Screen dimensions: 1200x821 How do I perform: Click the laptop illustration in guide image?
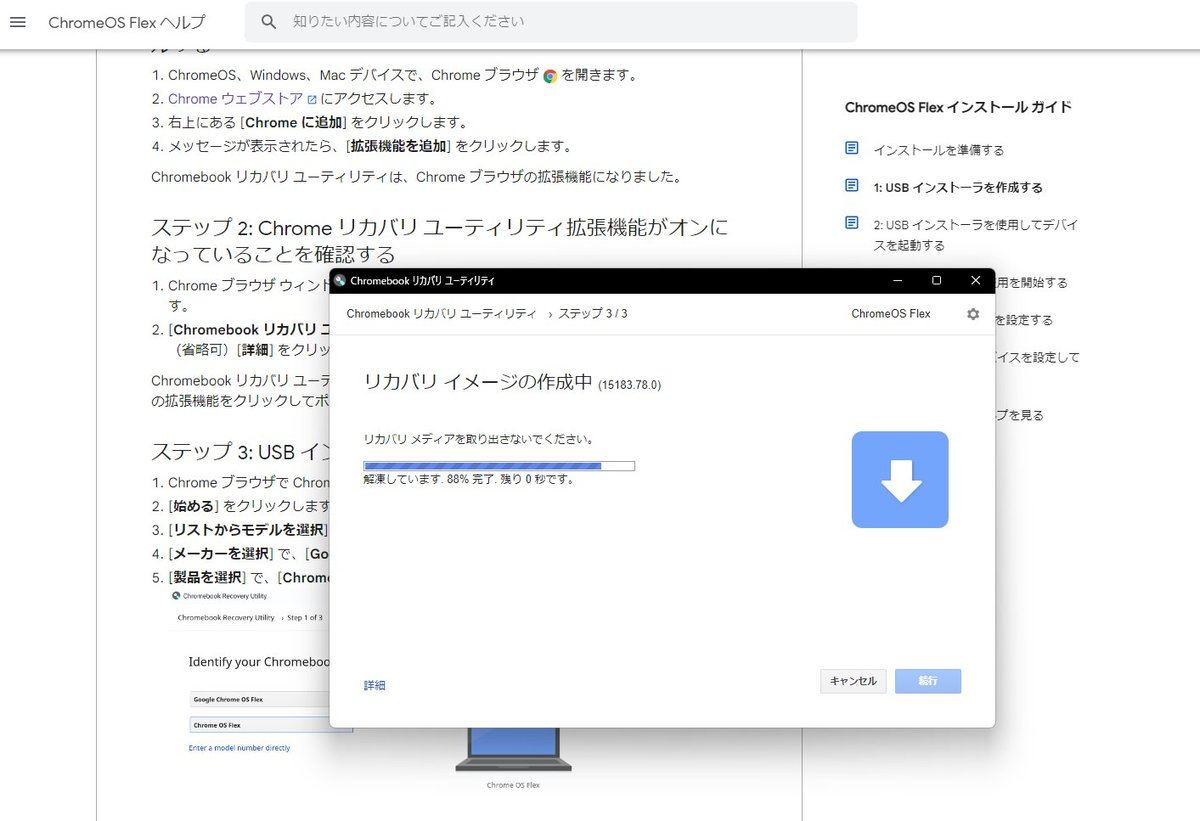[513, 749]
